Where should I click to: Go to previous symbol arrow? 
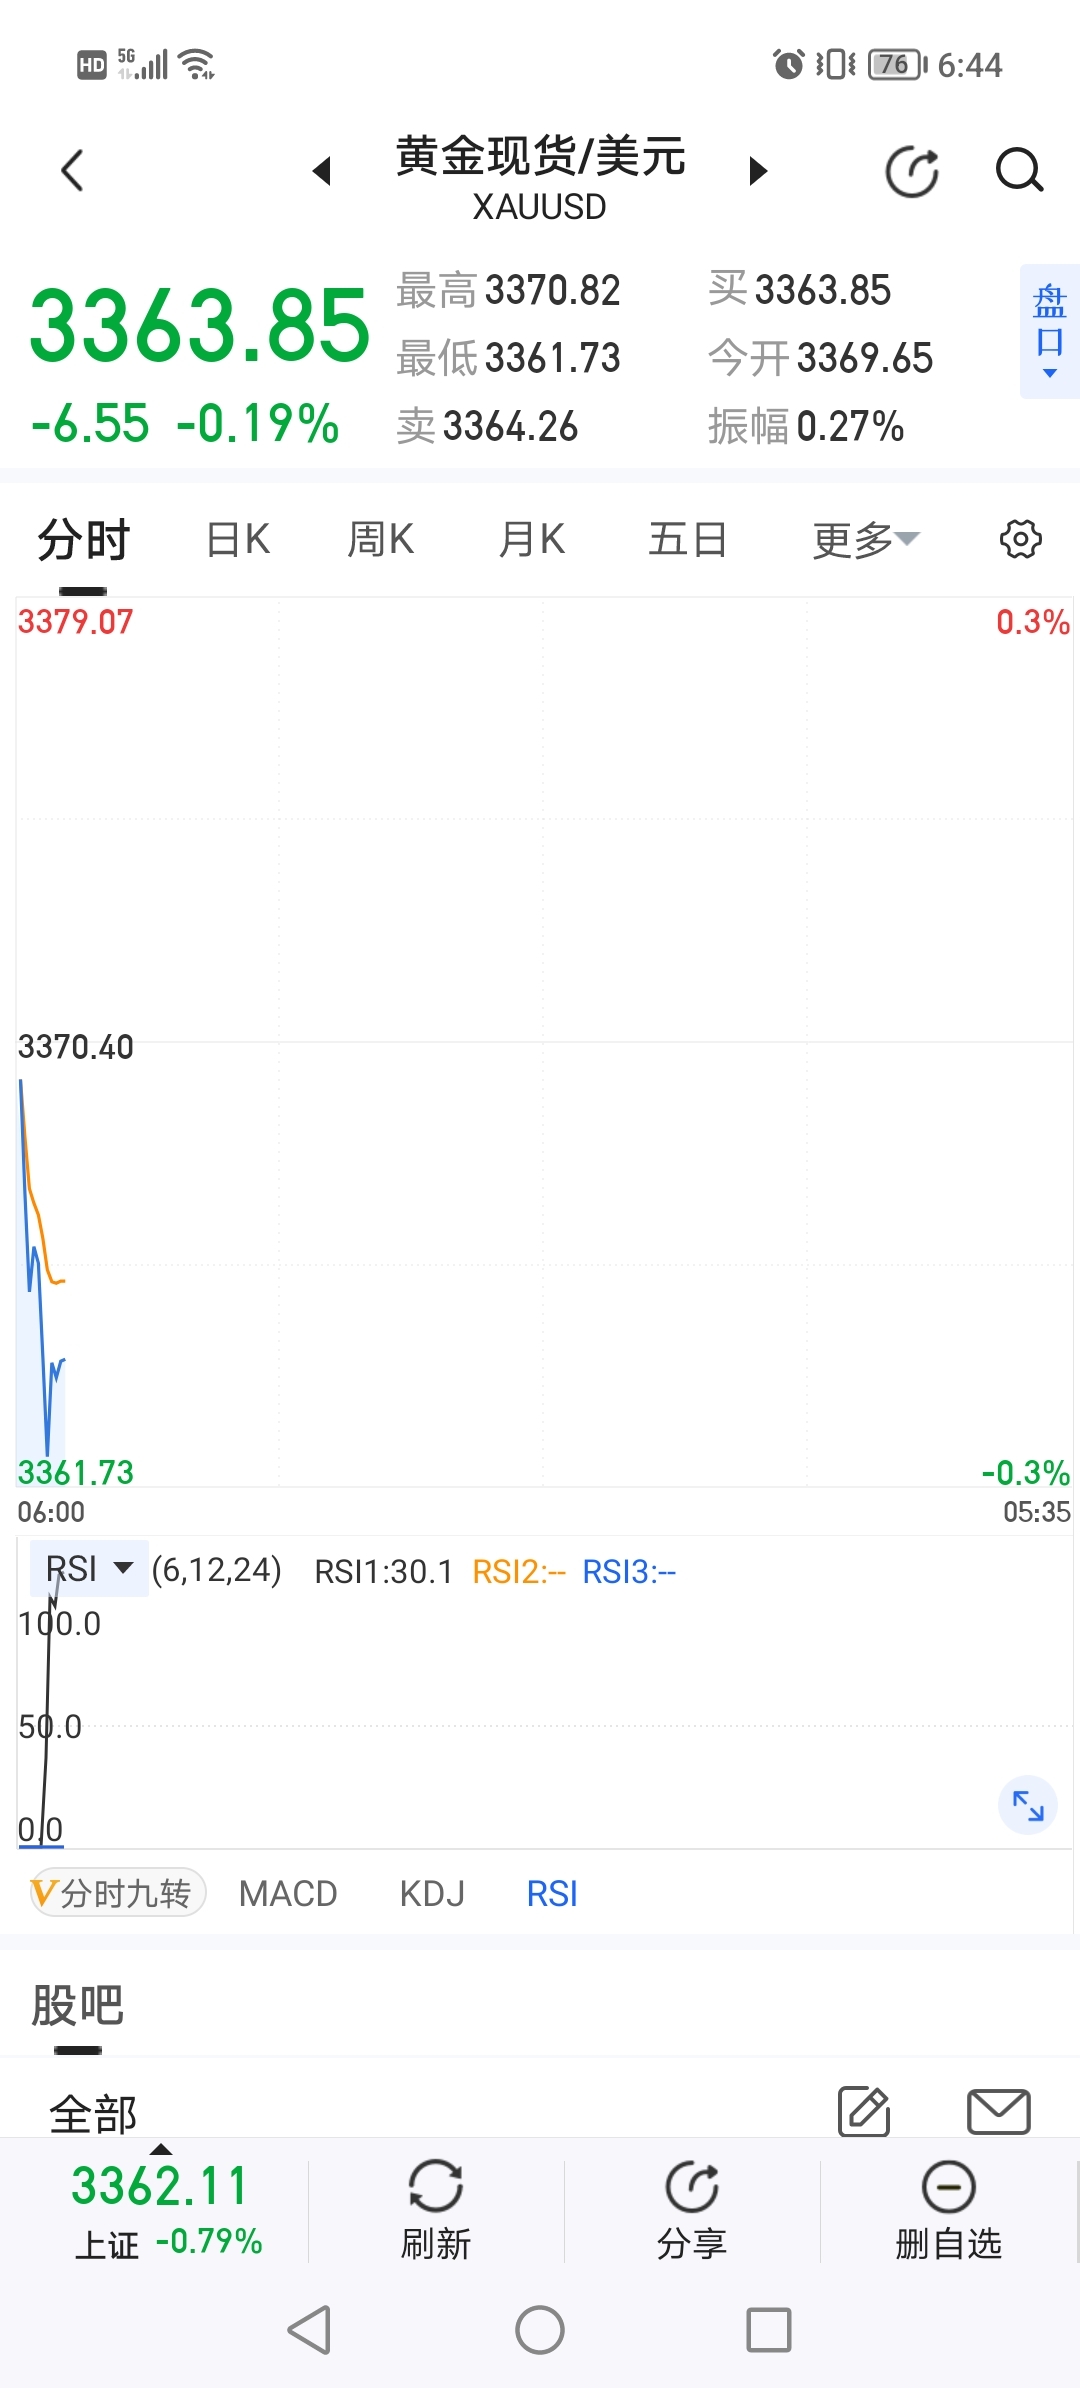[322, 171]
